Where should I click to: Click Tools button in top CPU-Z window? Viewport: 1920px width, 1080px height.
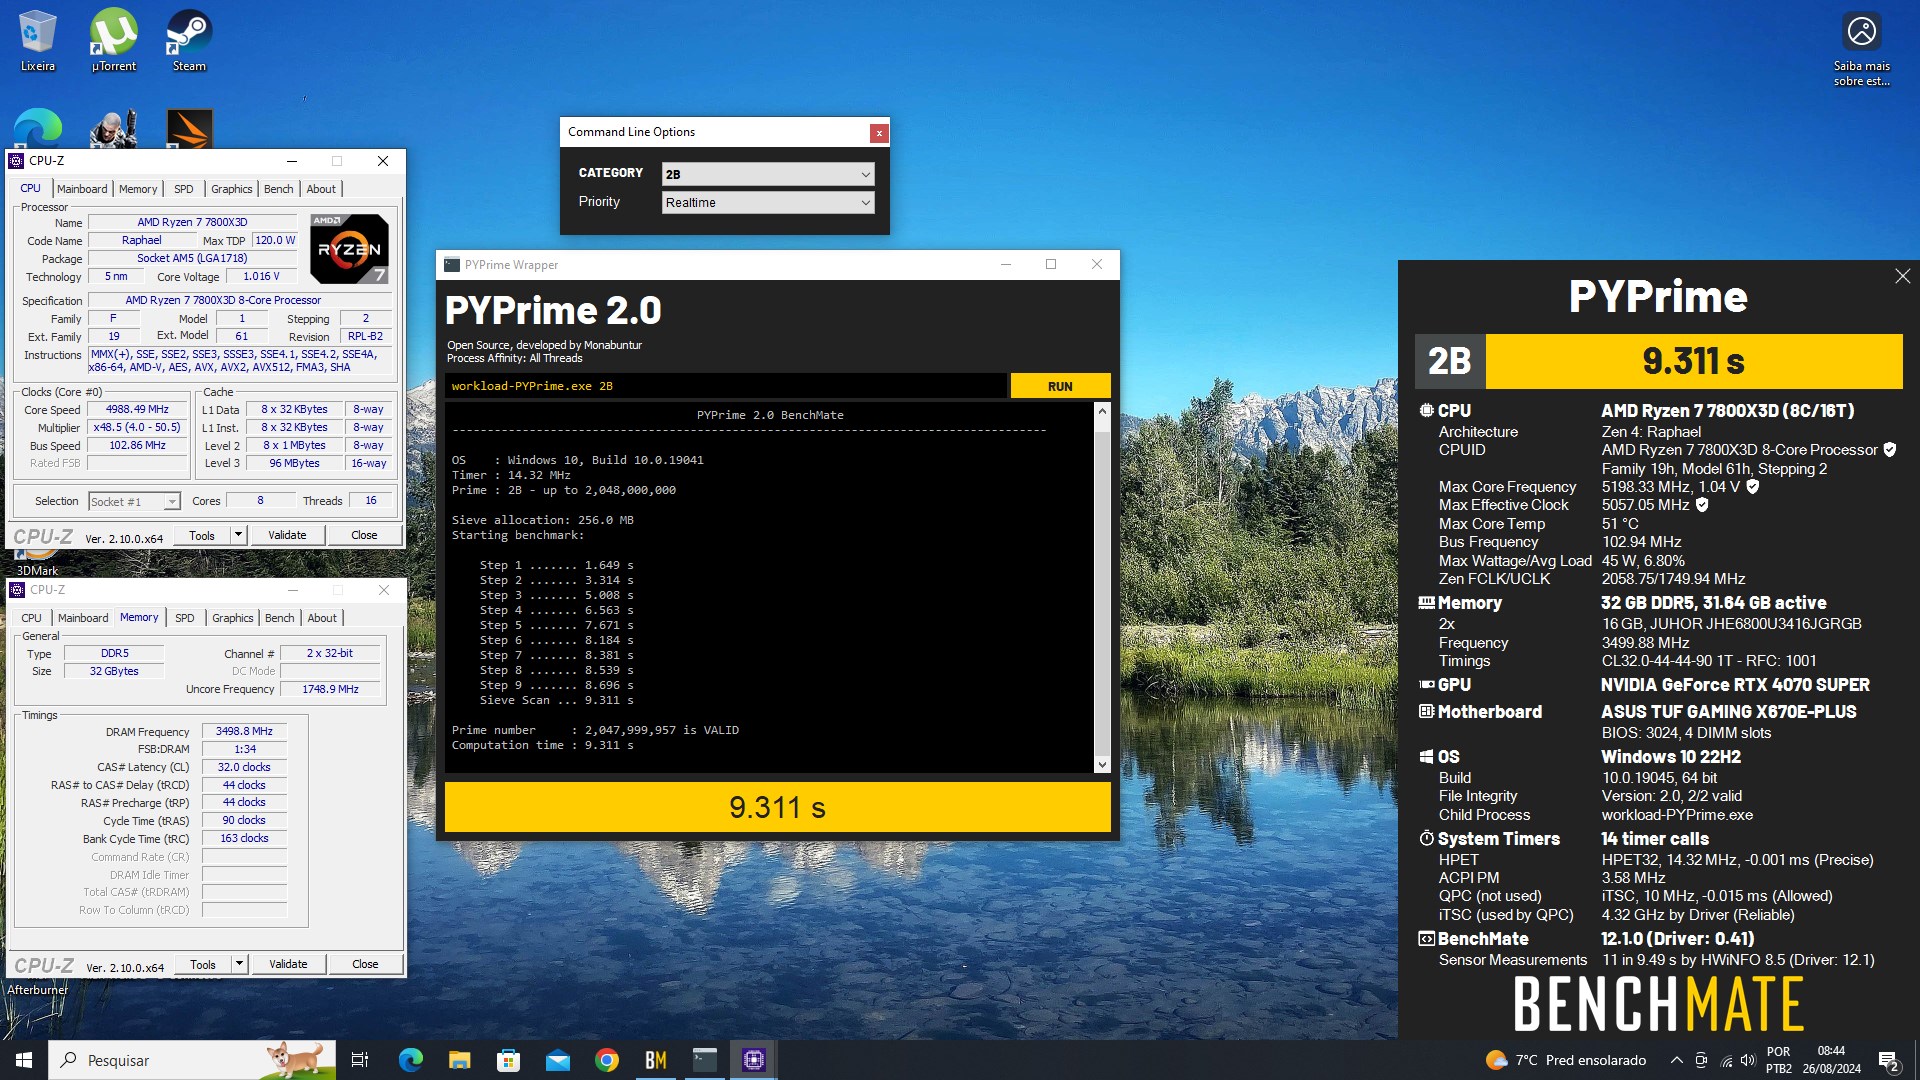pyautogui.click(x=202, y=535)
